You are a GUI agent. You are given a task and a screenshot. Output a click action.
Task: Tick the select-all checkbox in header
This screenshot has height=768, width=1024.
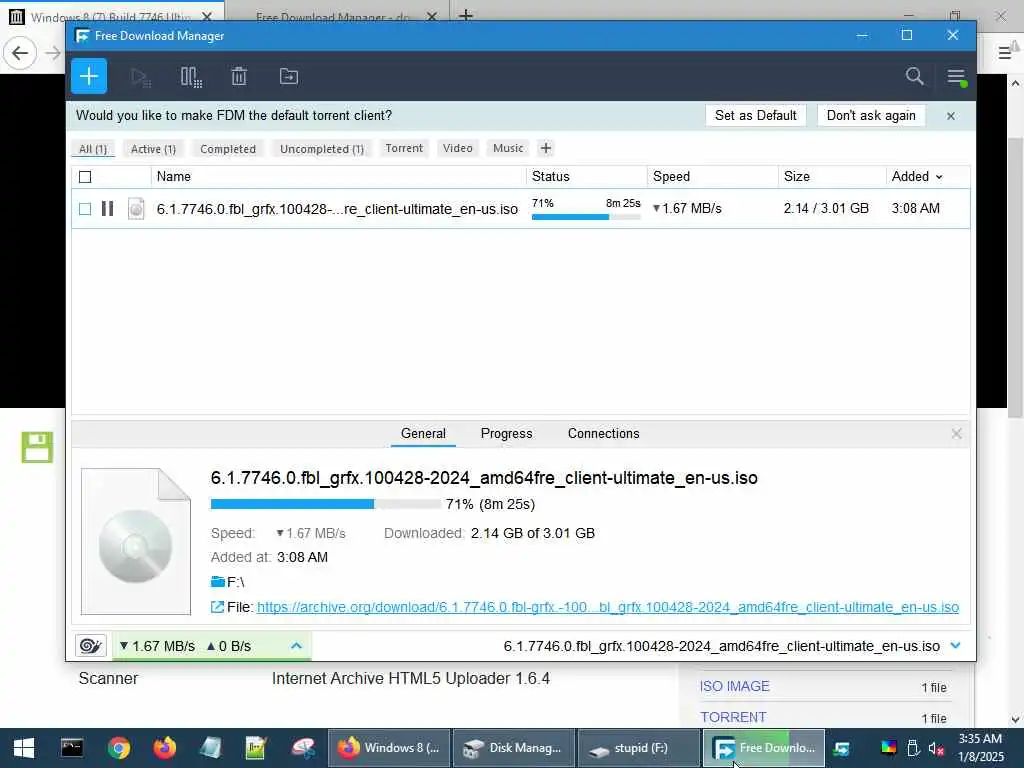click(85, 176)
